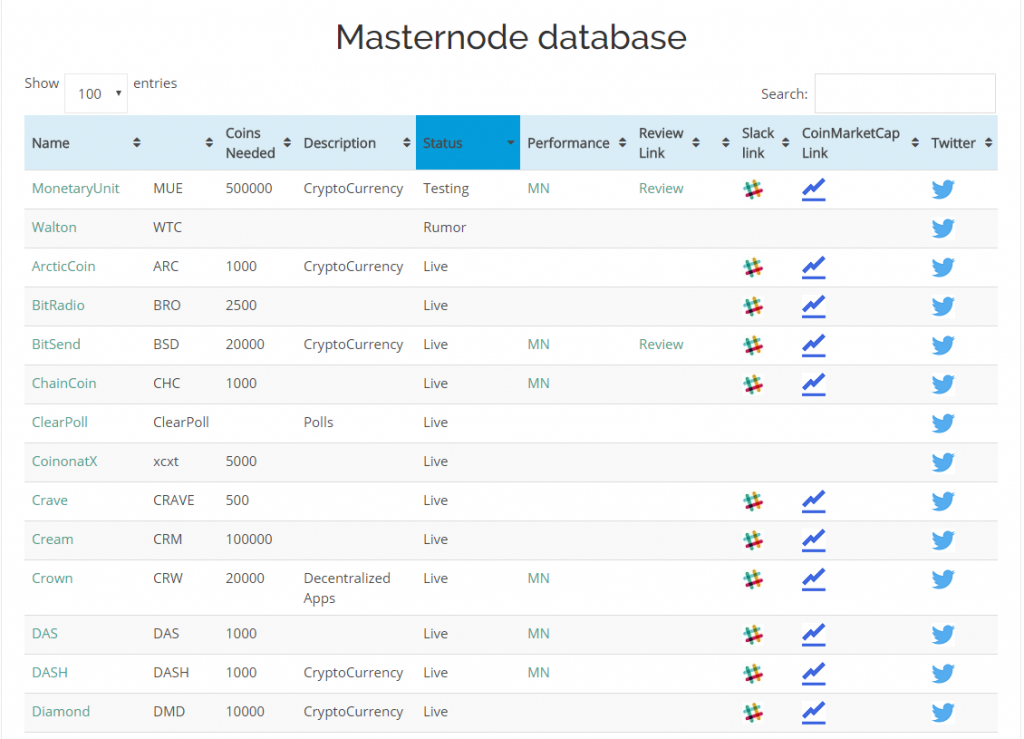Sort by Coins Needed column

click(x=257, y=143)
